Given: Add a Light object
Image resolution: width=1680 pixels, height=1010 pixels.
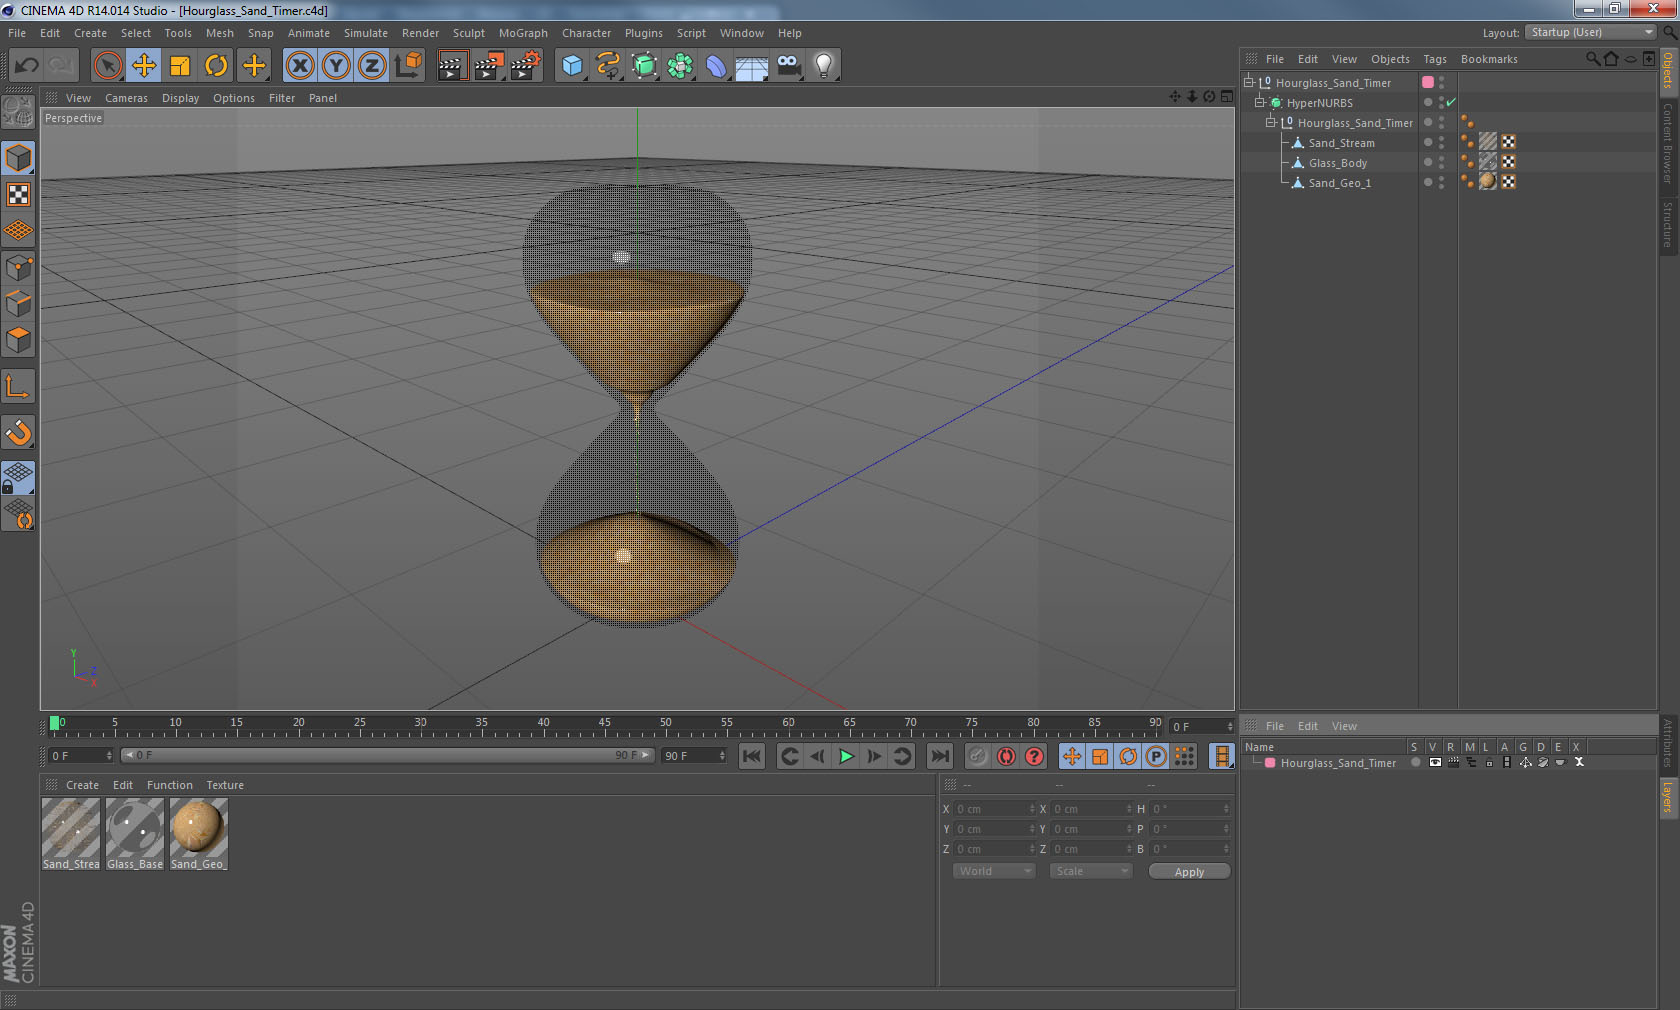Looking at the screenshot, I should [x=824, y=66].
